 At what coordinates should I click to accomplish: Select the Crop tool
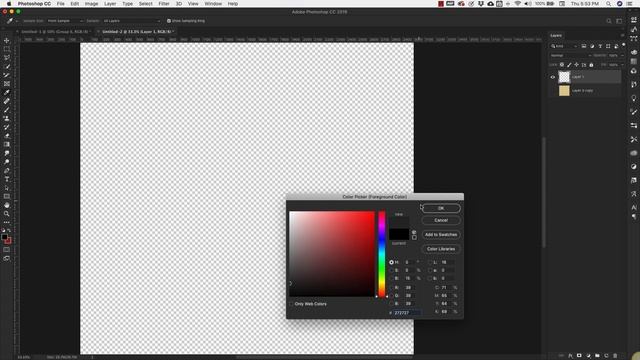(x=7, y=75)
